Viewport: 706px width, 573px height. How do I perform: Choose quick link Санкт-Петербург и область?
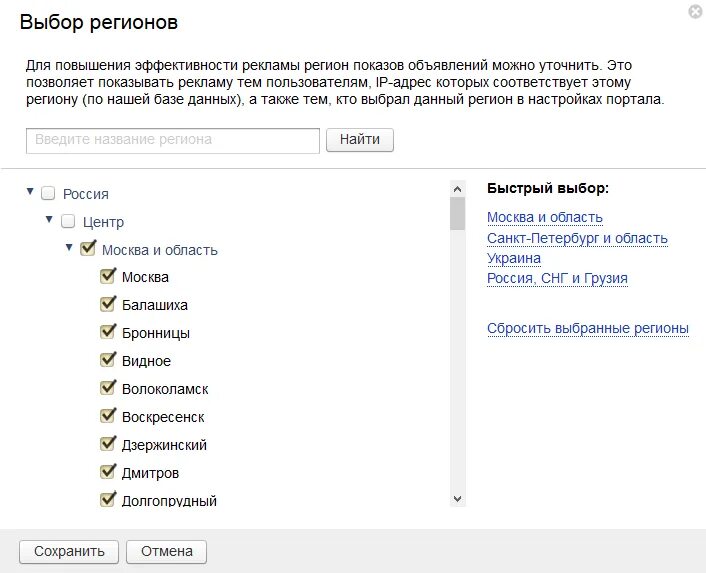(577, 238)
